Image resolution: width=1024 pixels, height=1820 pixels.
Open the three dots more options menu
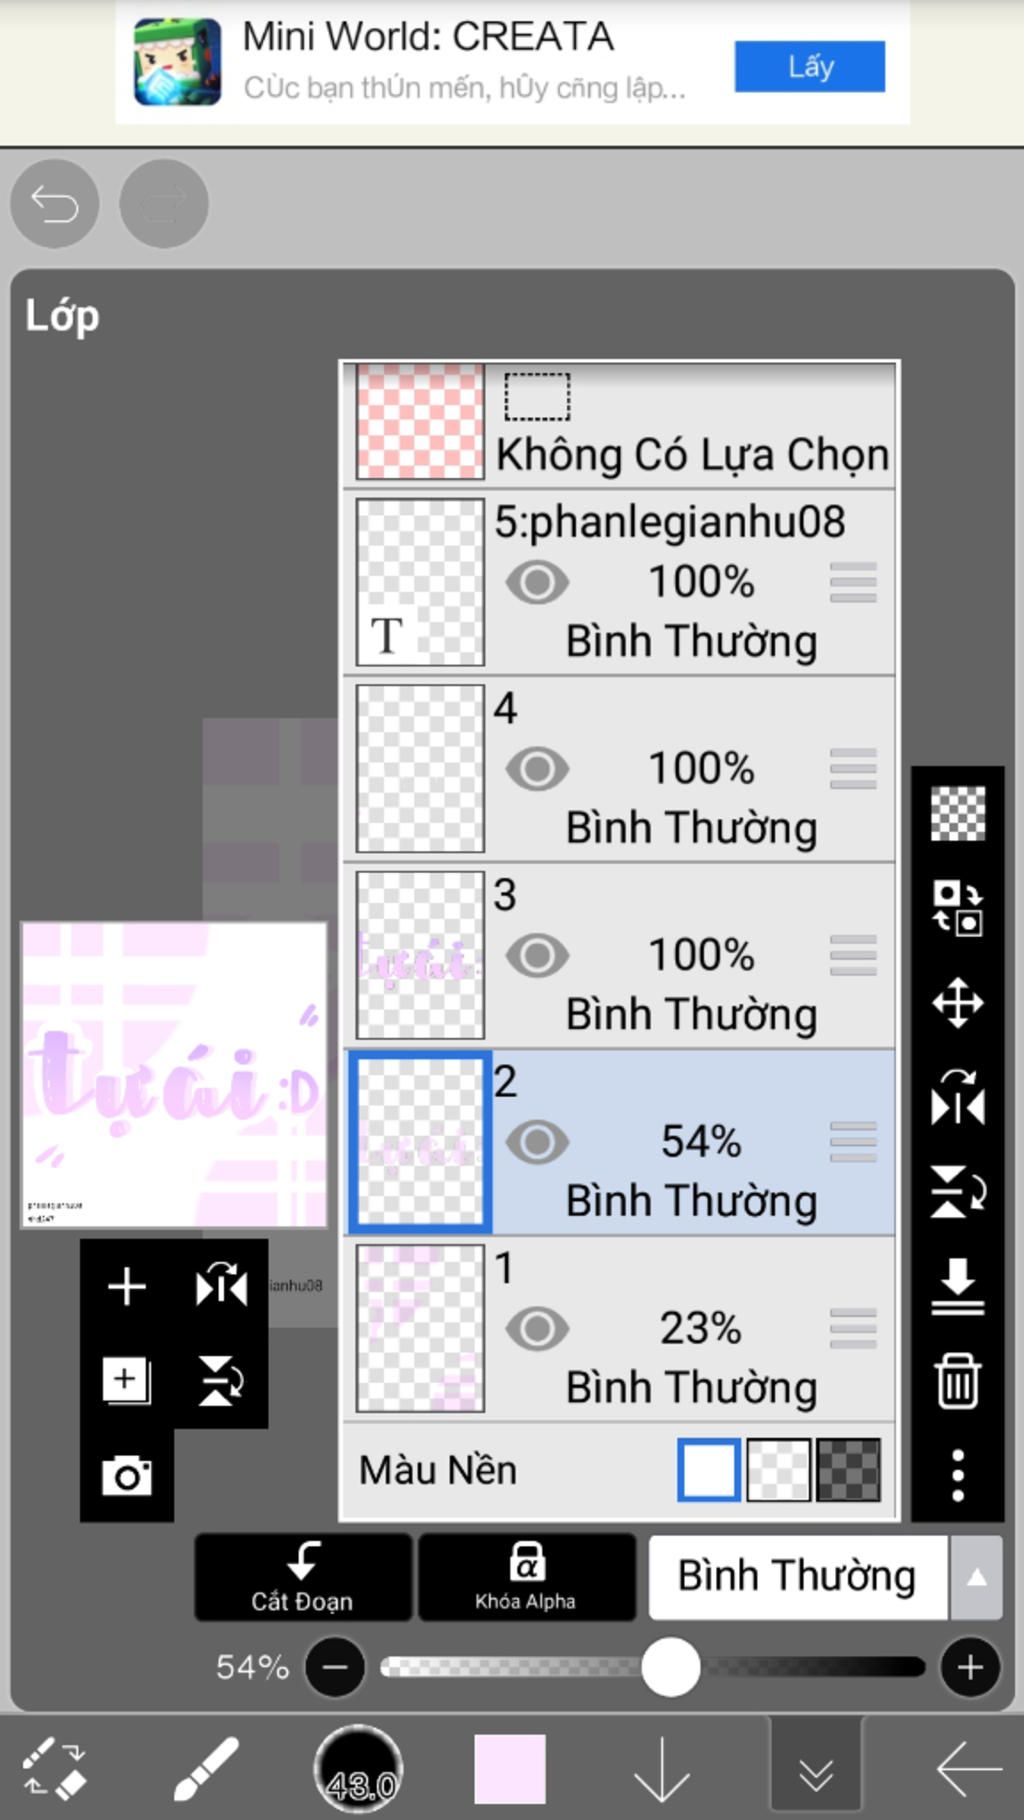pos(957,1475)
